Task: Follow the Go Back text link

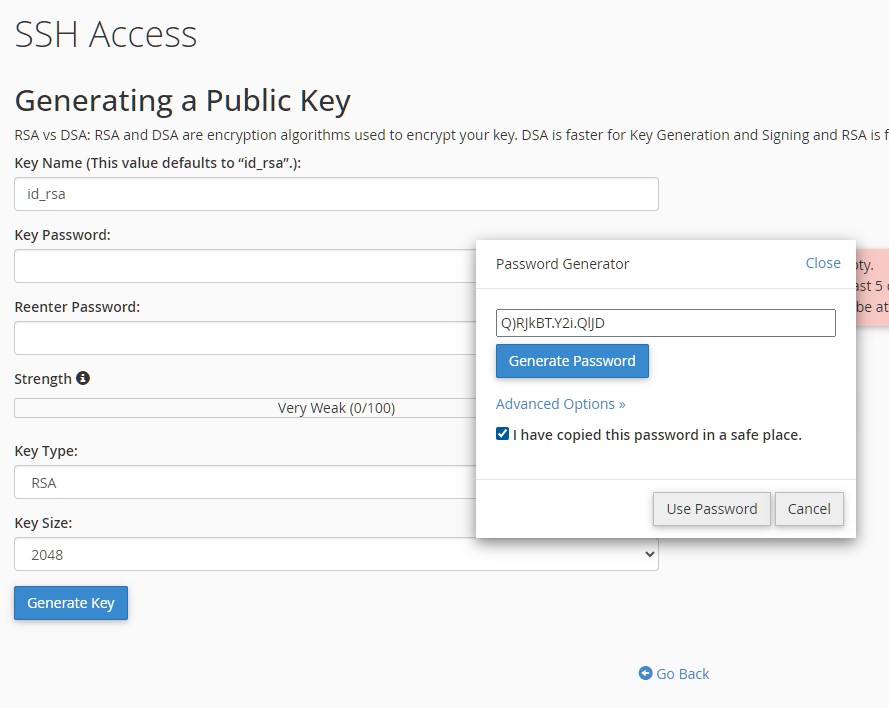Action: coord(683,674)
